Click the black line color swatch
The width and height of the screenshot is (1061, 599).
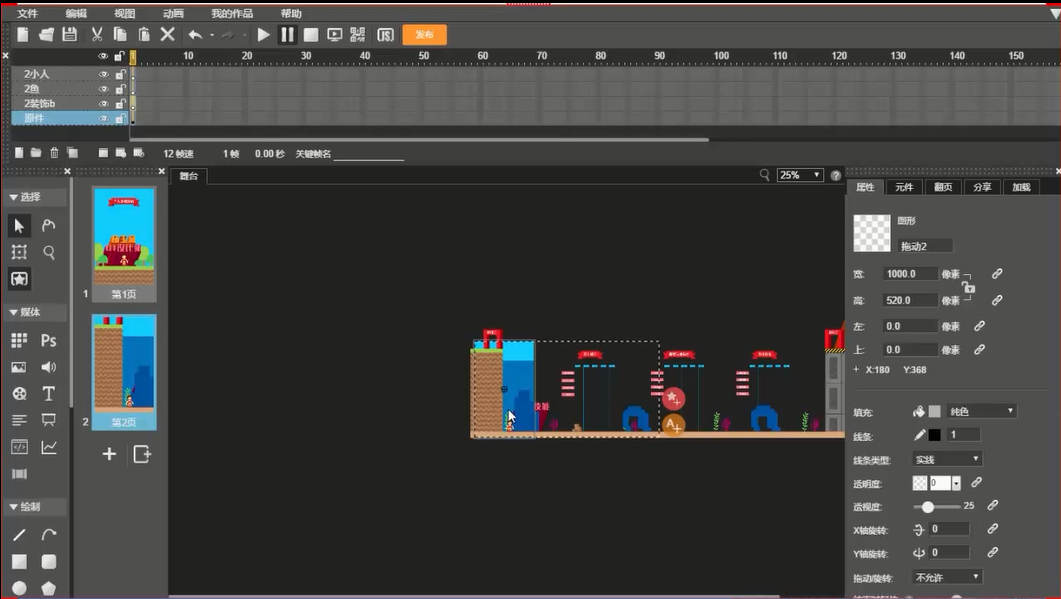[934, 435]
